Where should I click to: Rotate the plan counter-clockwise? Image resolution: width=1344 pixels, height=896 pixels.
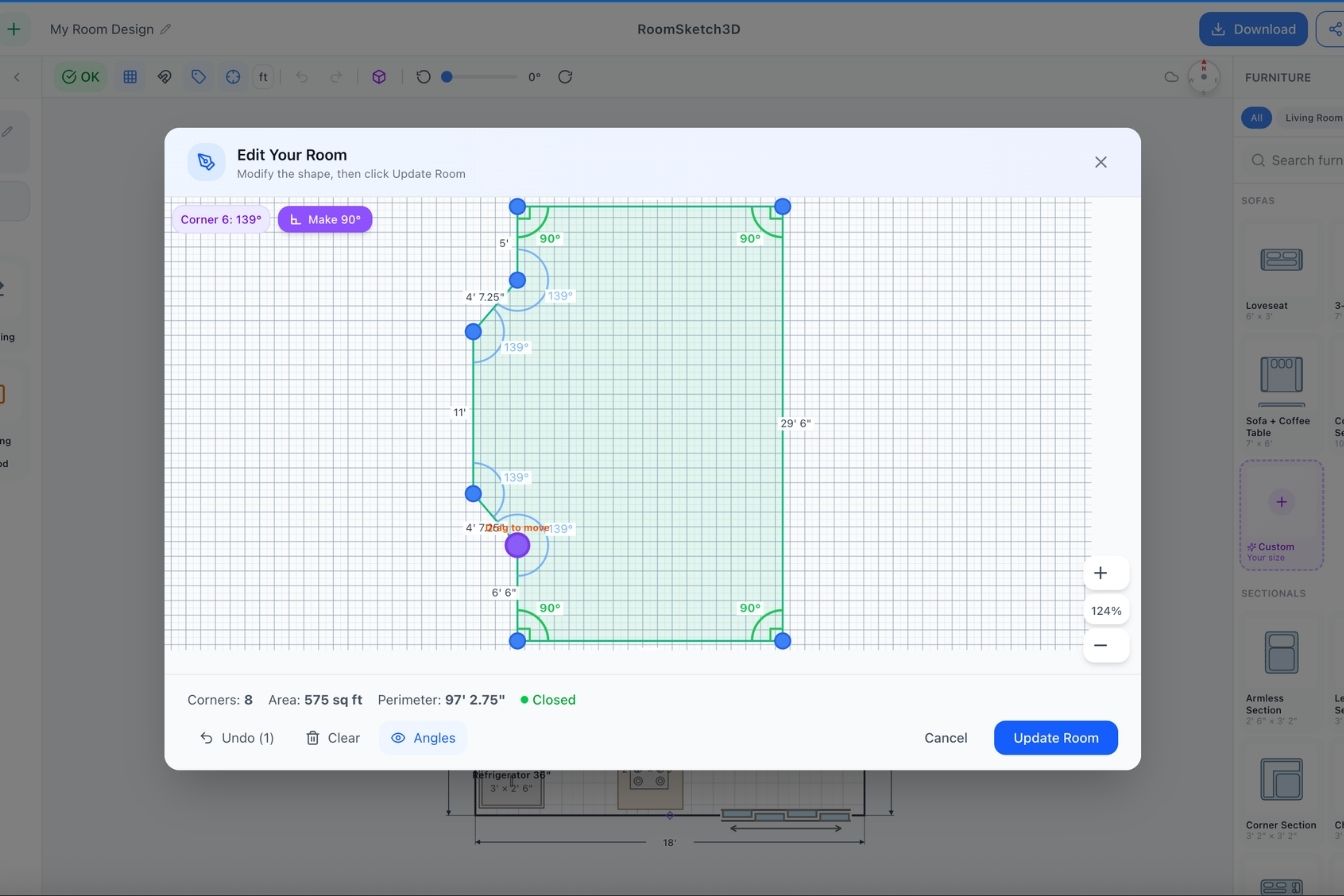(x=423, y=77)
